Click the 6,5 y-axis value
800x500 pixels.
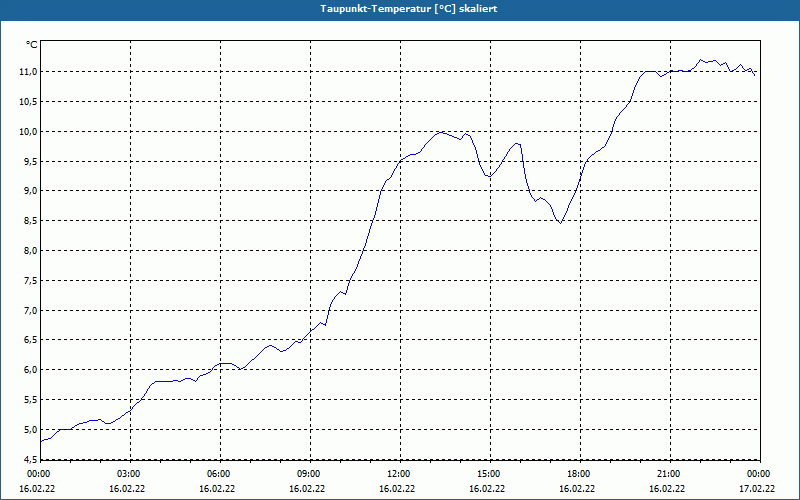coord(31,340)
